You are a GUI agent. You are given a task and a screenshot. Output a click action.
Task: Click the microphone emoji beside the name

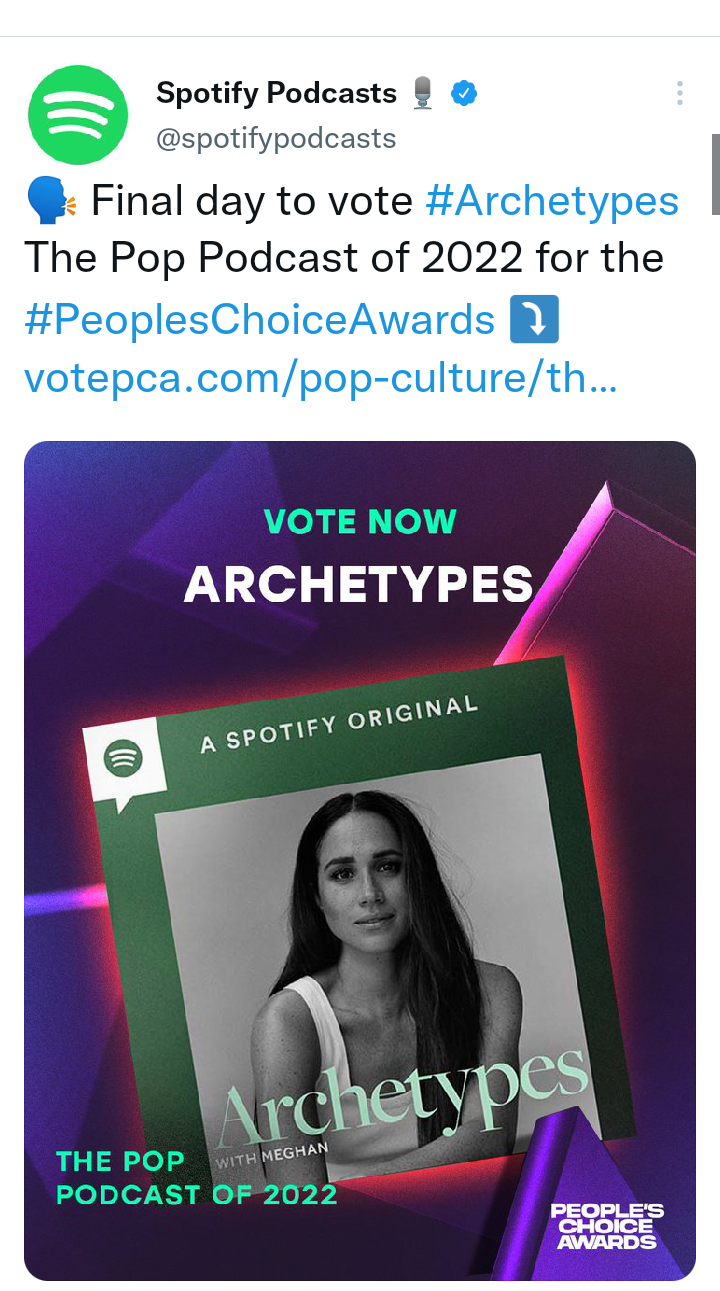pos(424,94)
